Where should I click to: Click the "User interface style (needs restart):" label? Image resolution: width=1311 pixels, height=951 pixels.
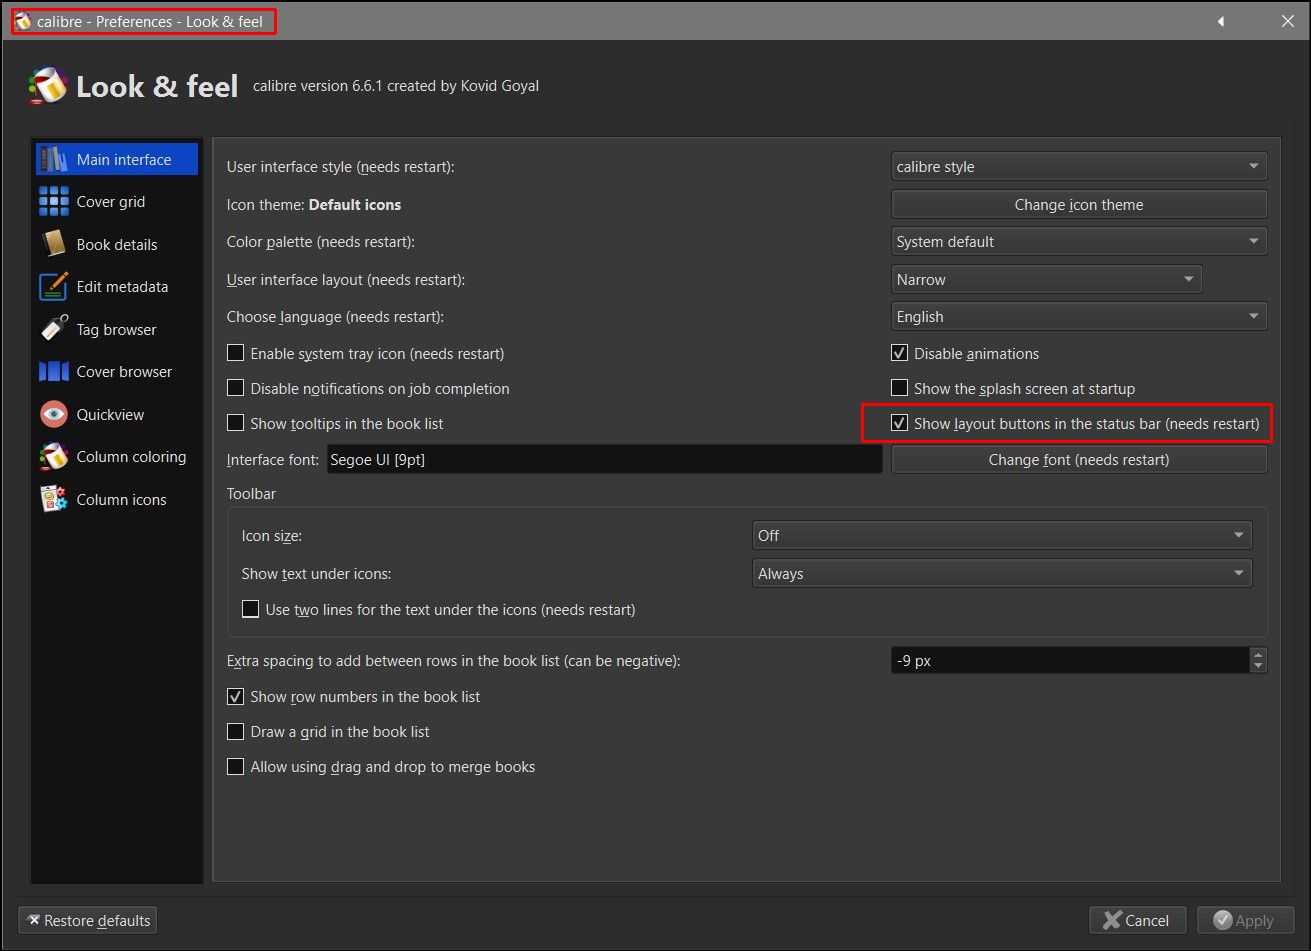click(x=341, y=167)
